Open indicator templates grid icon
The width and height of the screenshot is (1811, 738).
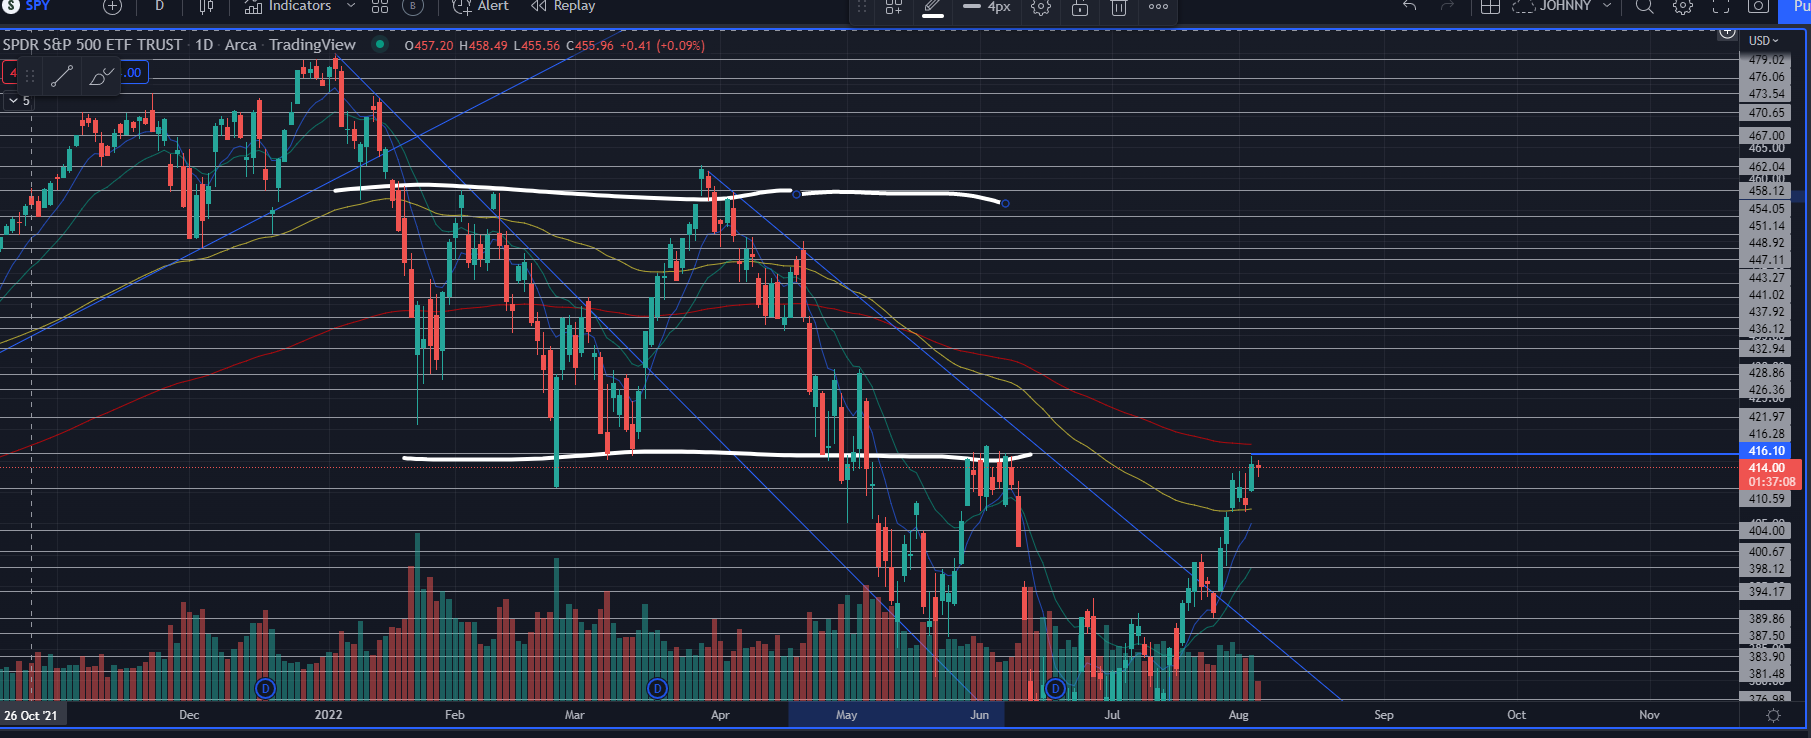pyautogui.click(x=380, y=6)
